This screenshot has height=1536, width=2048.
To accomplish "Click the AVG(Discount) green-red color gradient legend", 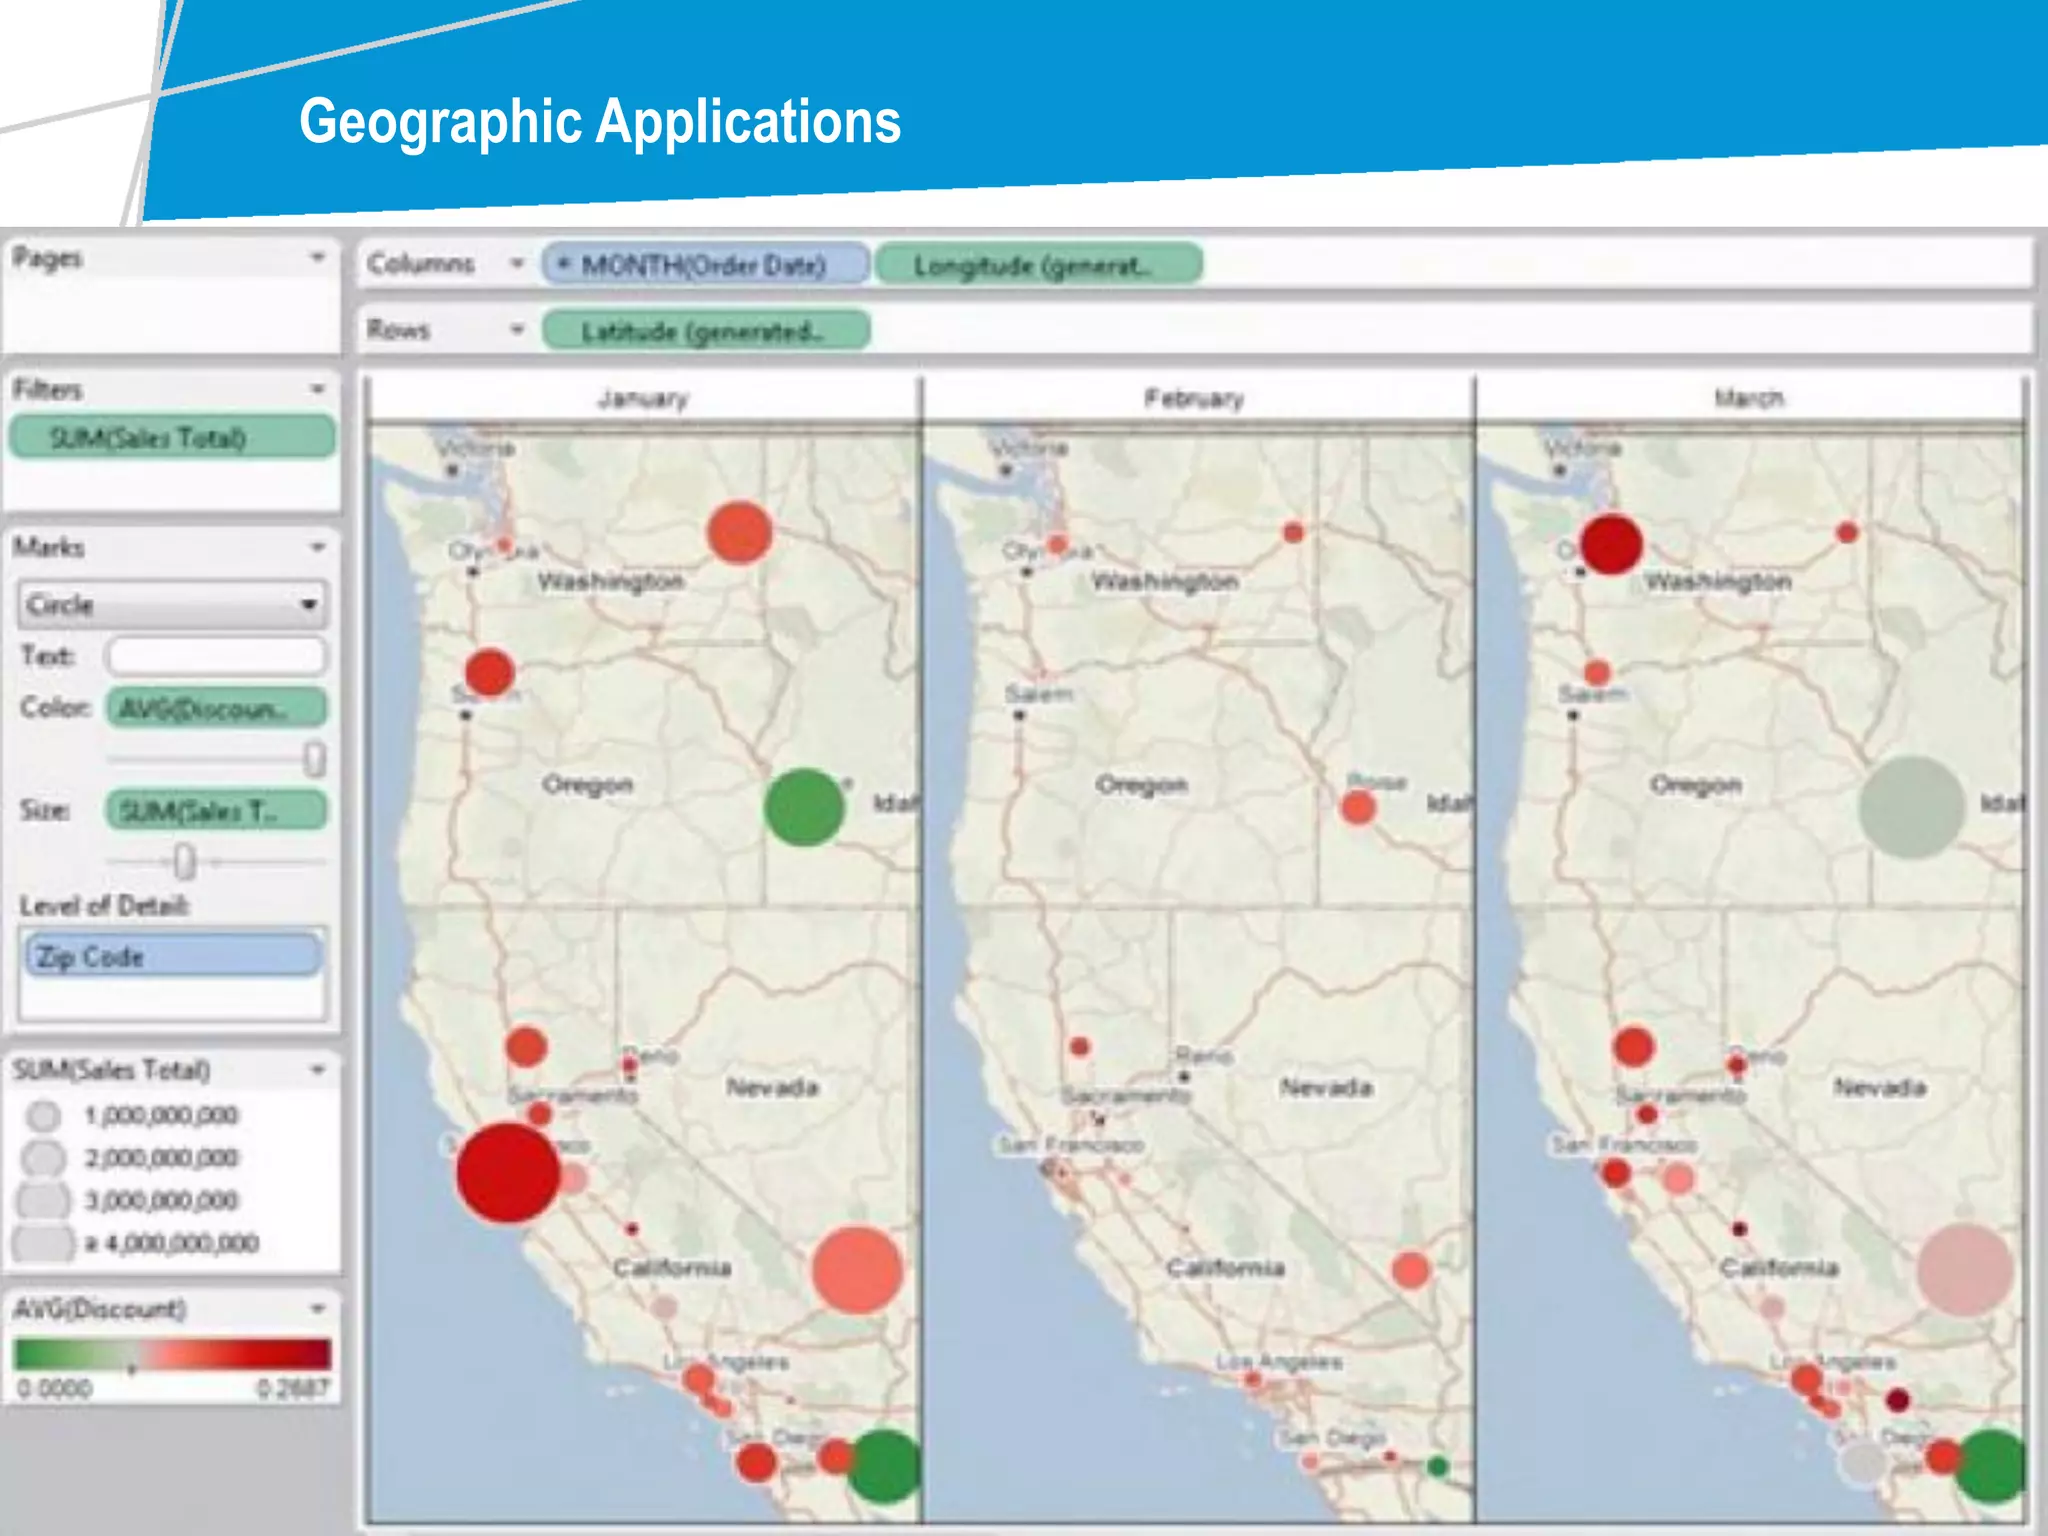I will coord(172,1354).
